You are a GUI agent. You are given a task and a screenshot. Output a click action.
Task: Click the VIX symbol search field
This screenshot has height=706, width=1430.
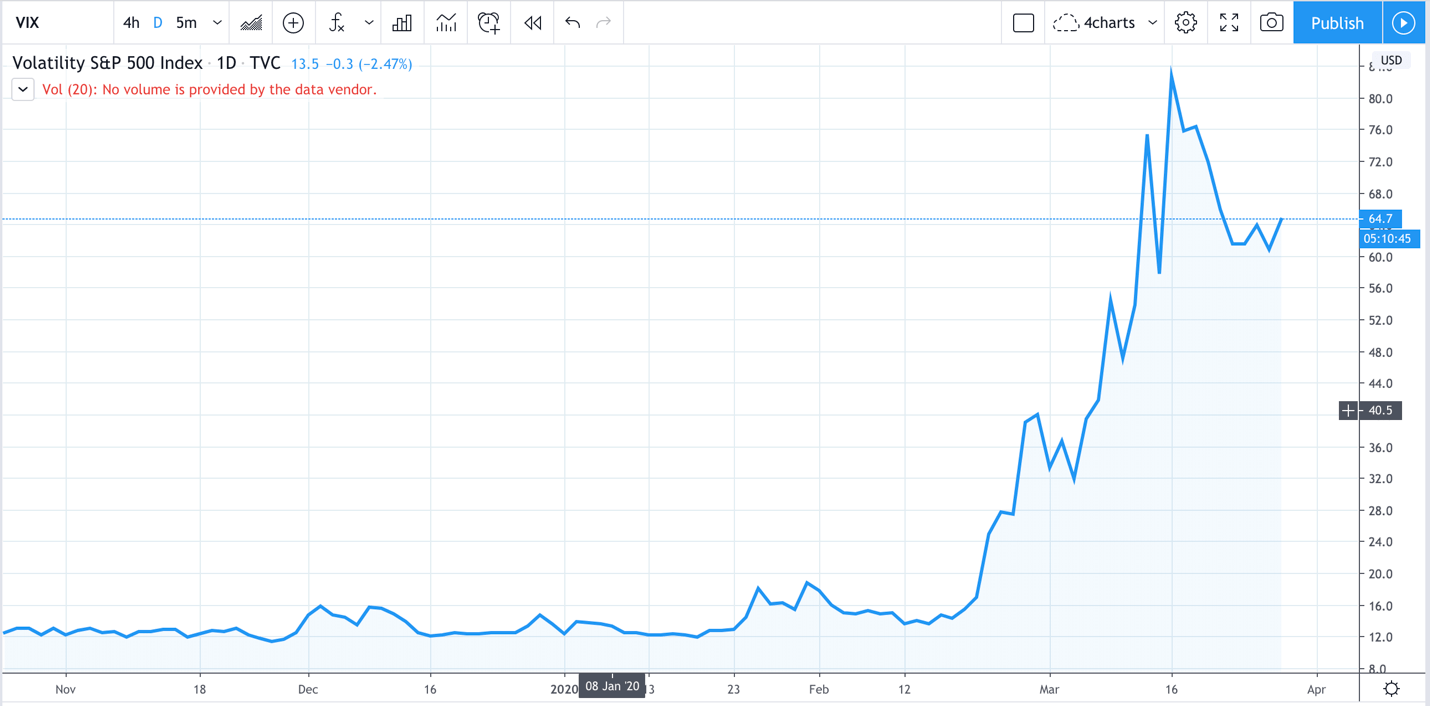(x=58, y=22)
